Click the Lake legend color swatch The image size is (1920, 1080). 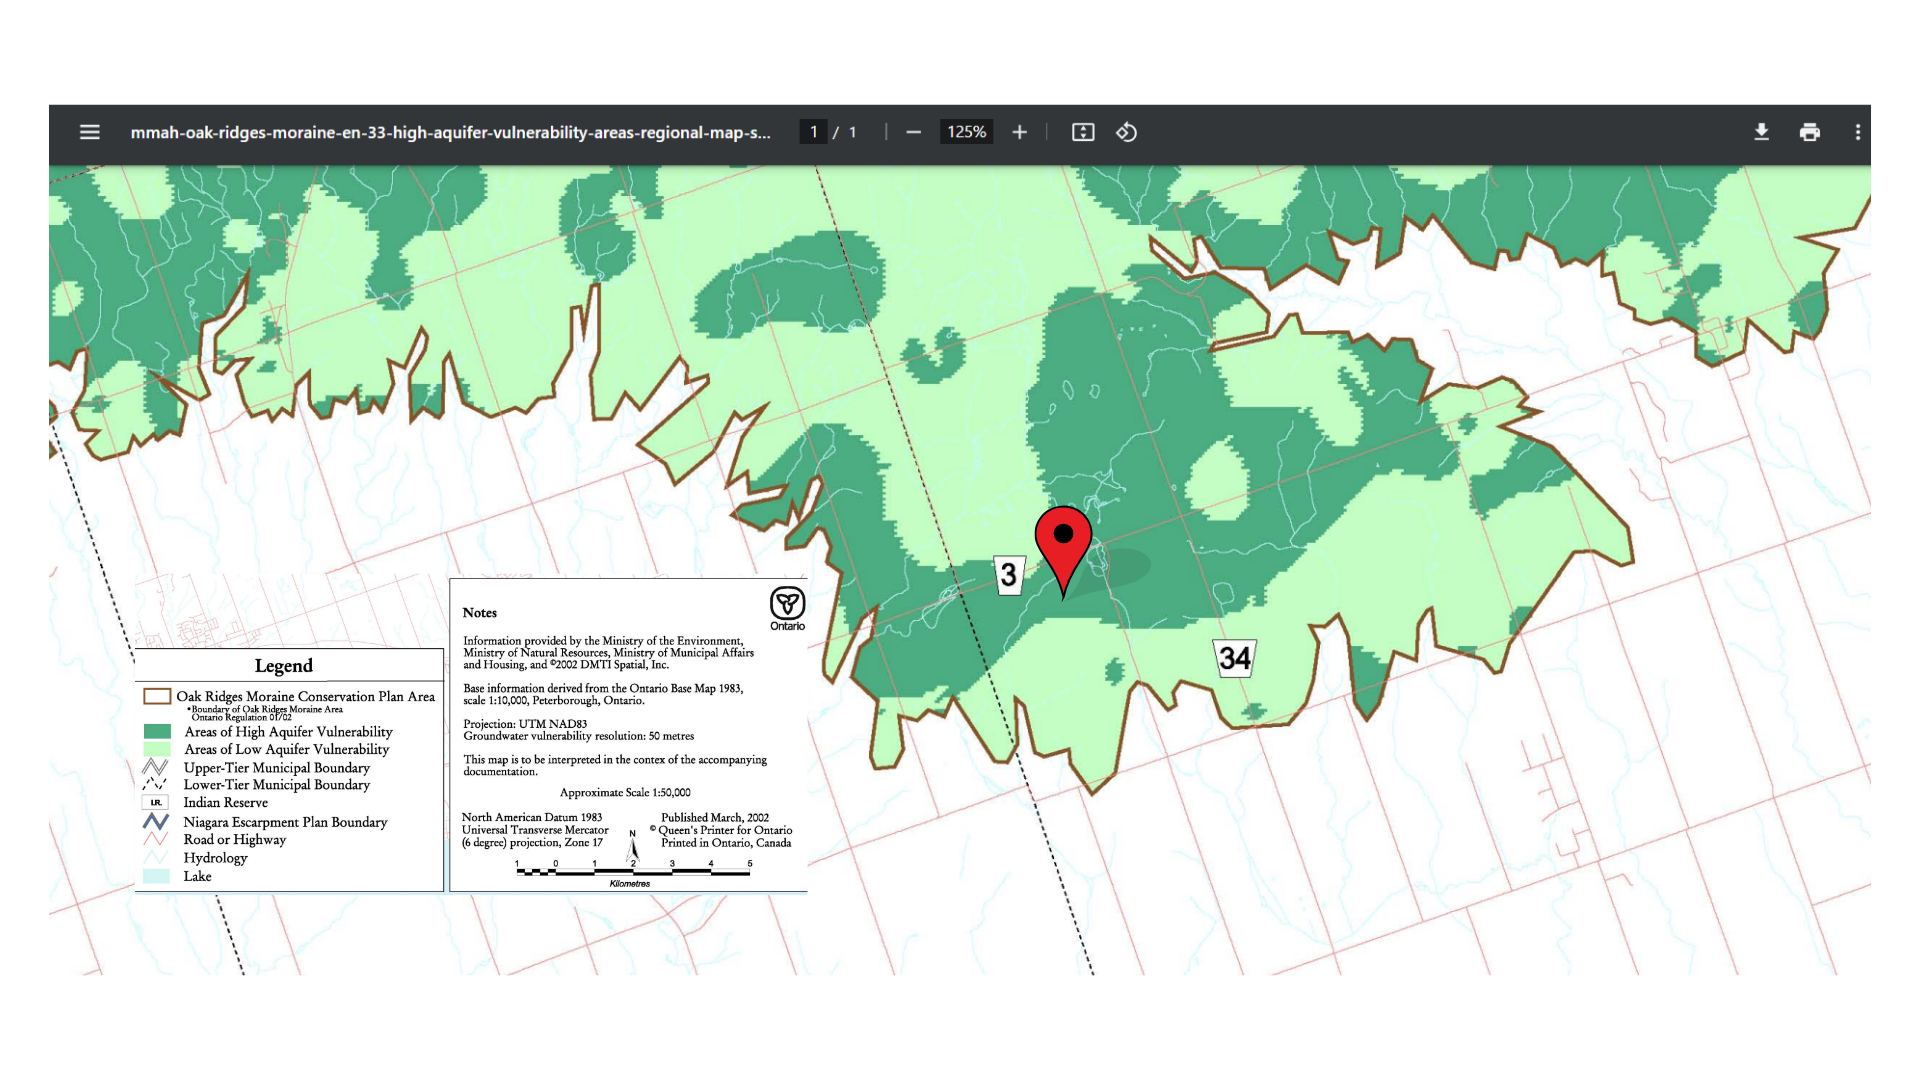coord(157,876)
